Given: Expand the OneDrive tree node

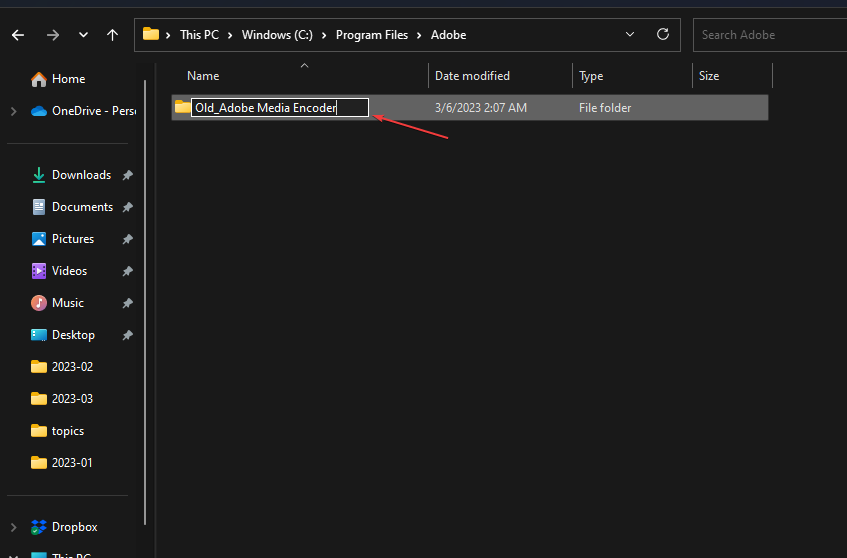Looking at the screenshot, I should pos(14,111).
